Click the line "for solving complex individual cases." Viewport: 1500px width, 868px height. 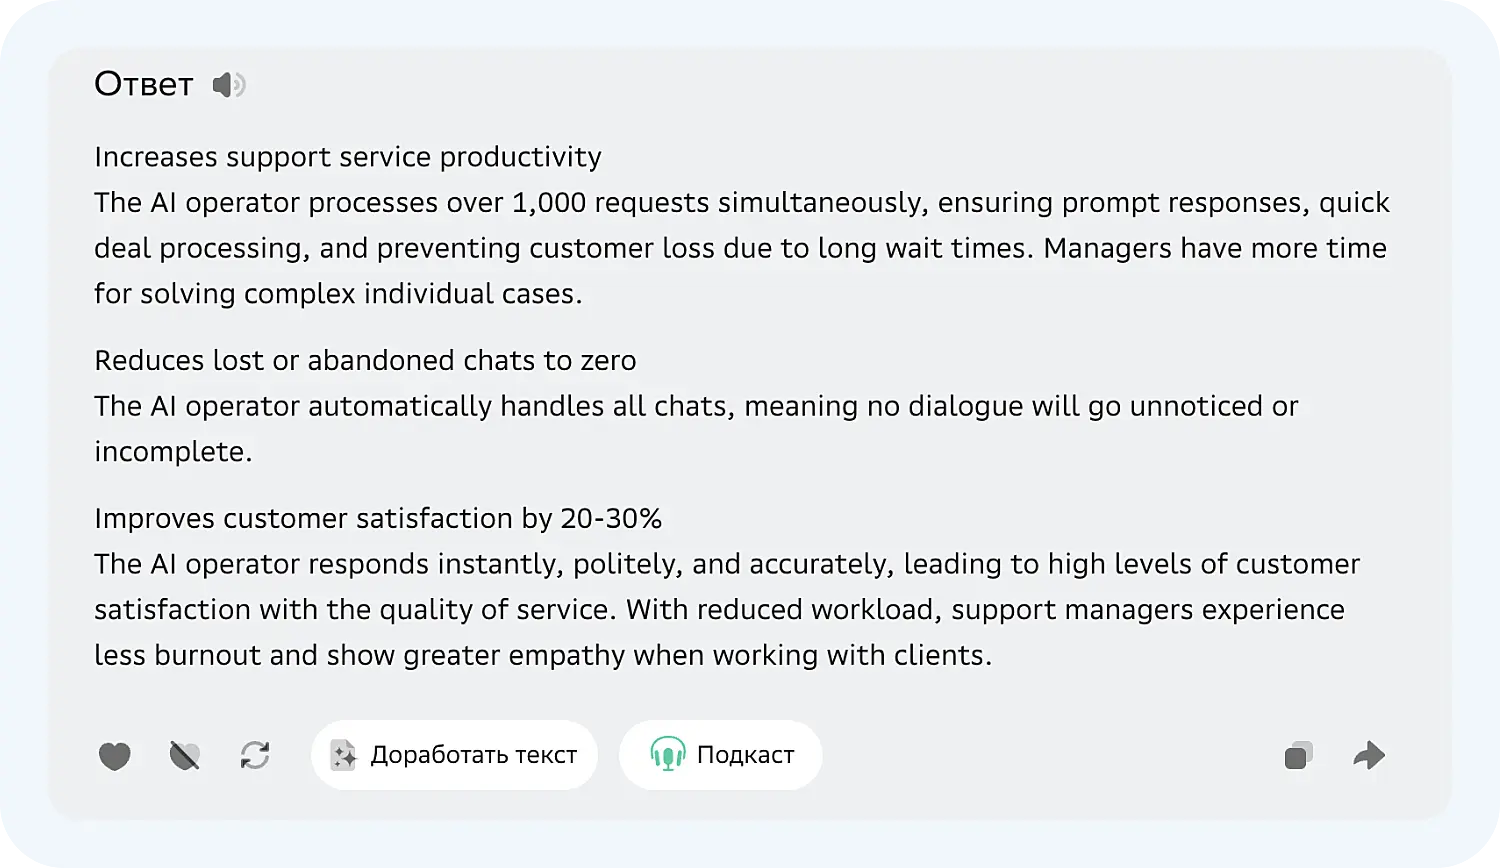click(x=338, y=294)
